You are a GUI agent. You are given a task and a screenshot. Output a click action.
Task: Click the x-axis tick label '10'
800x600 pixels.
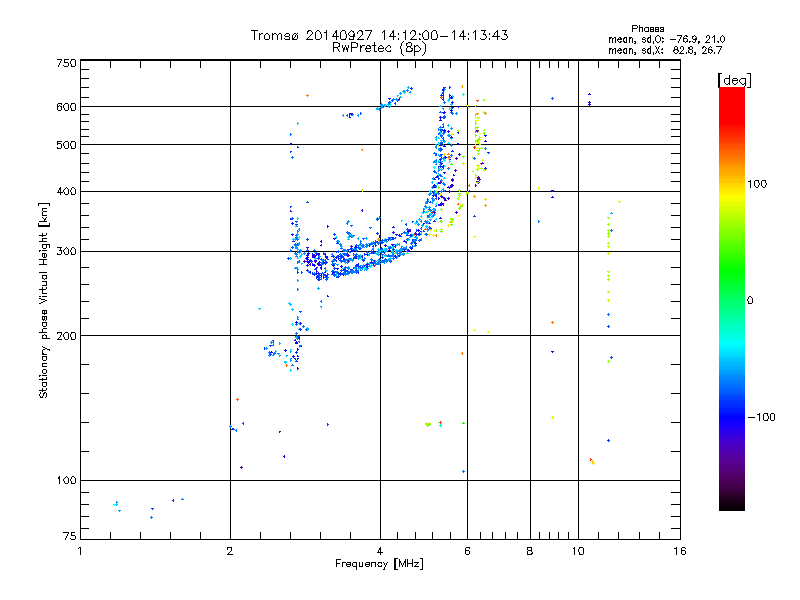tap(578, 551)
